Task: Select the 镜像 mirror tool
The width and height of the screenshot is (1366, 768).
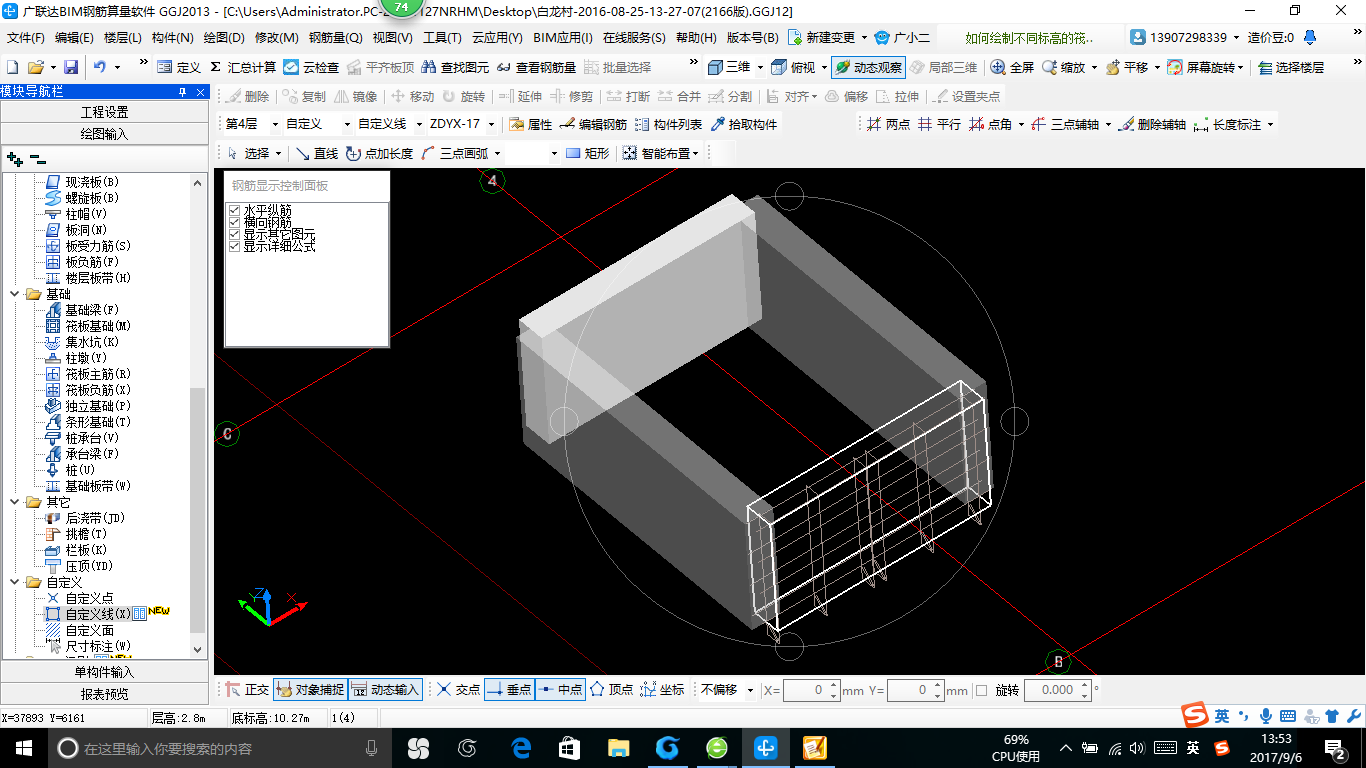Action: tap(355, 96)
